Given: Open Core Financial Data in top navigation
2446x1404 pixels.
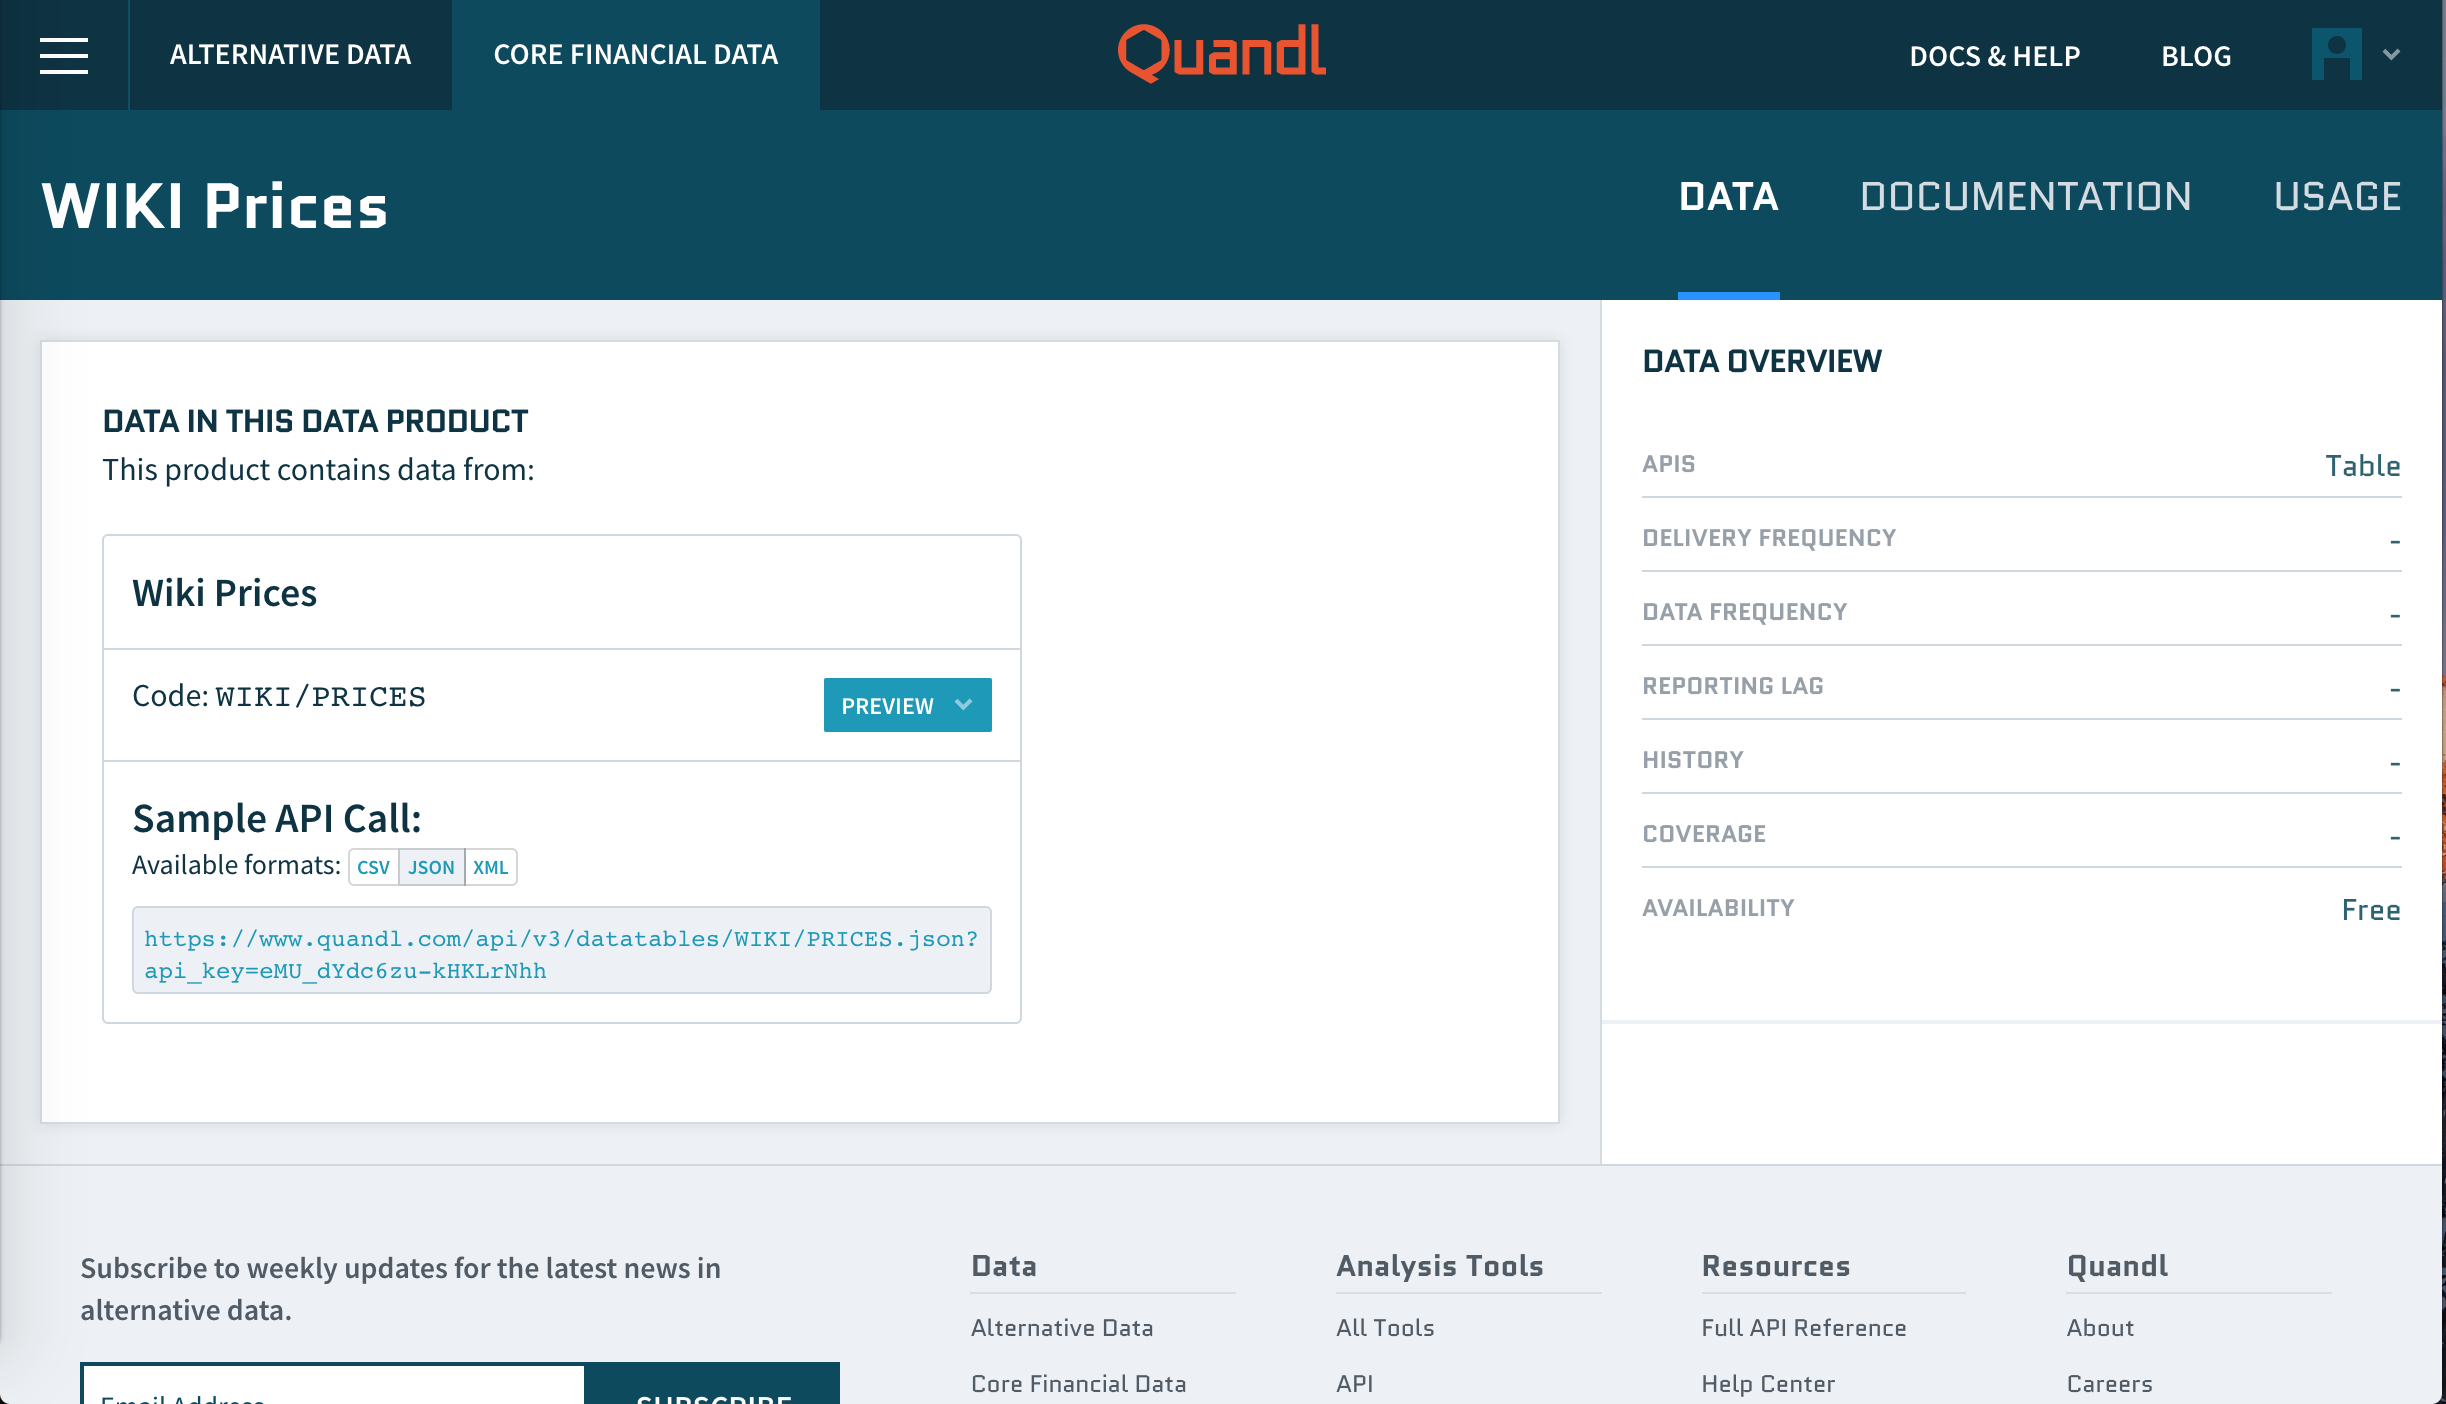Looking at the screenshot, I should 635,55.
